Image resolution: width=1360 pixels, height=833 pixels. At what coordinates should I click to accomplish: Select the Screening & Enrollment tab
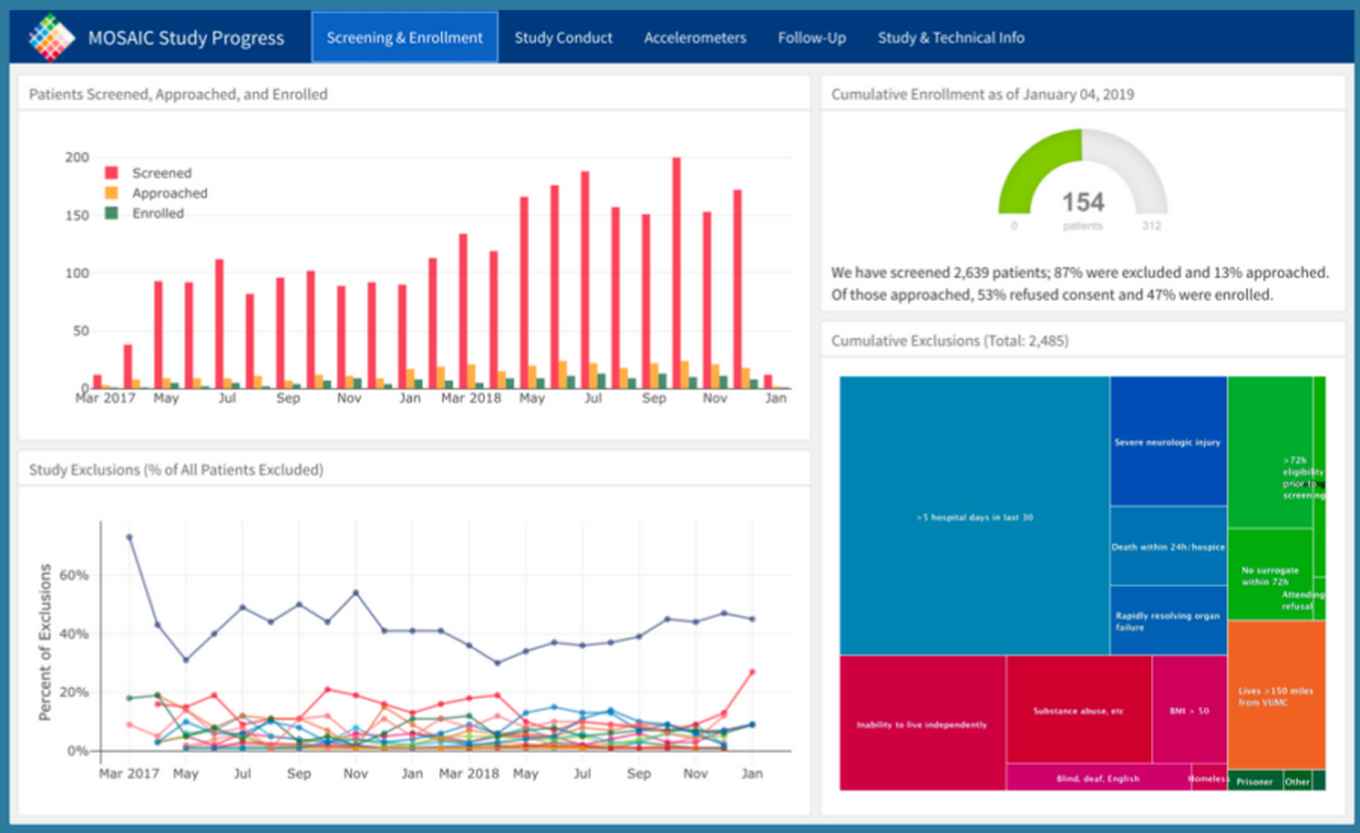click(403, 37)
